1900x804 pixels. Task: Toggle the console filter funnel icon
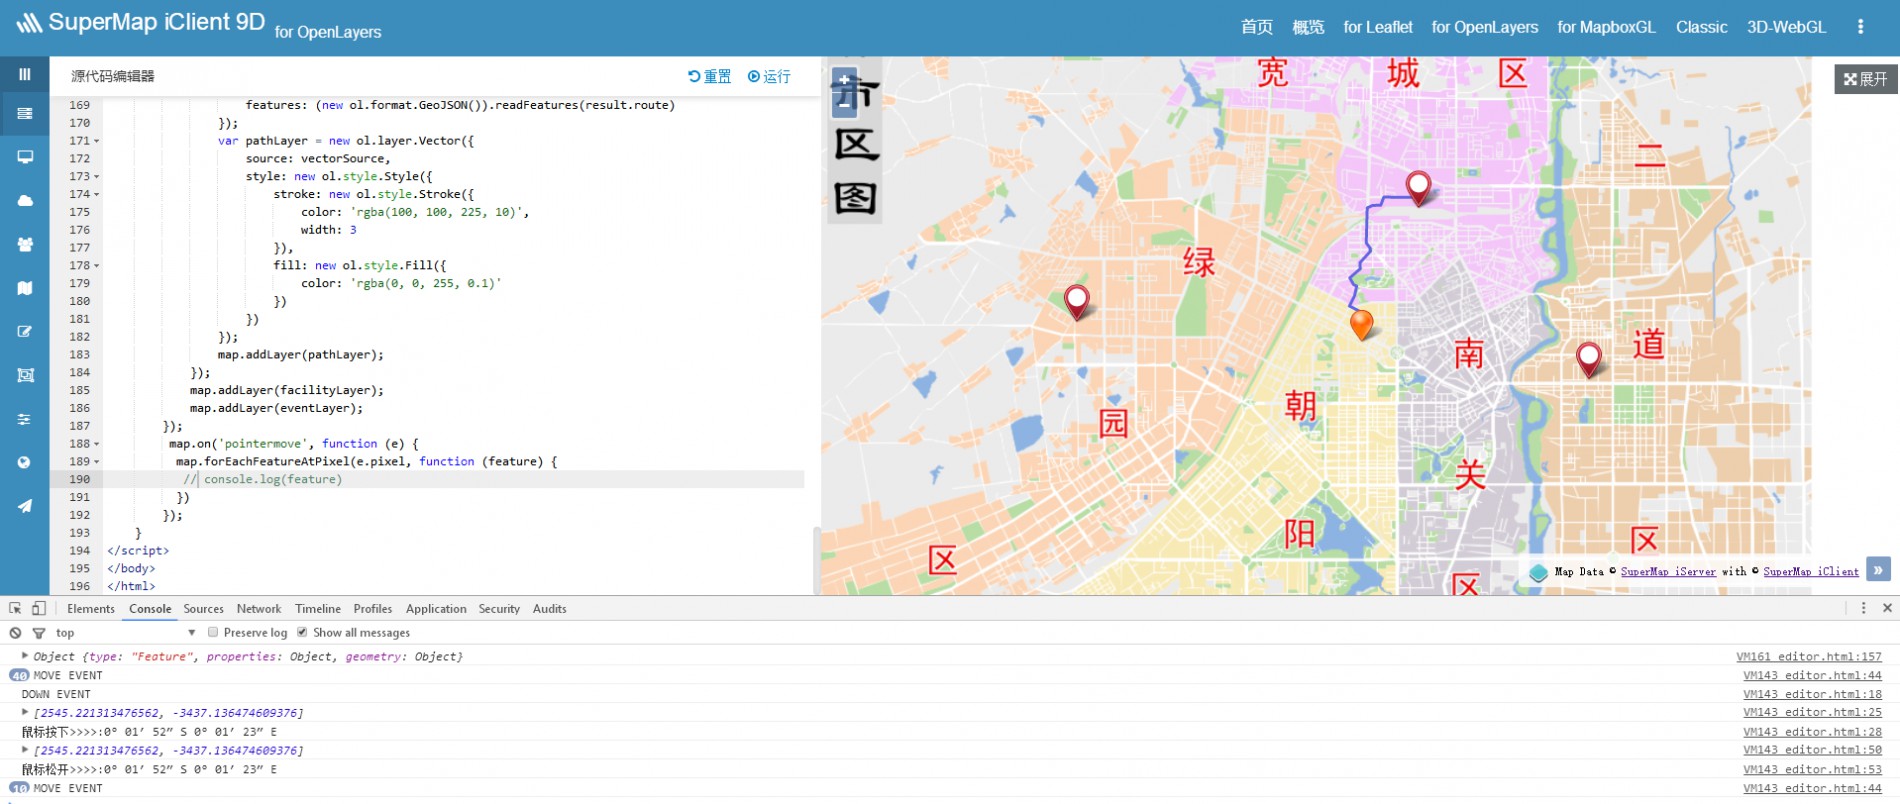point(39,633)
